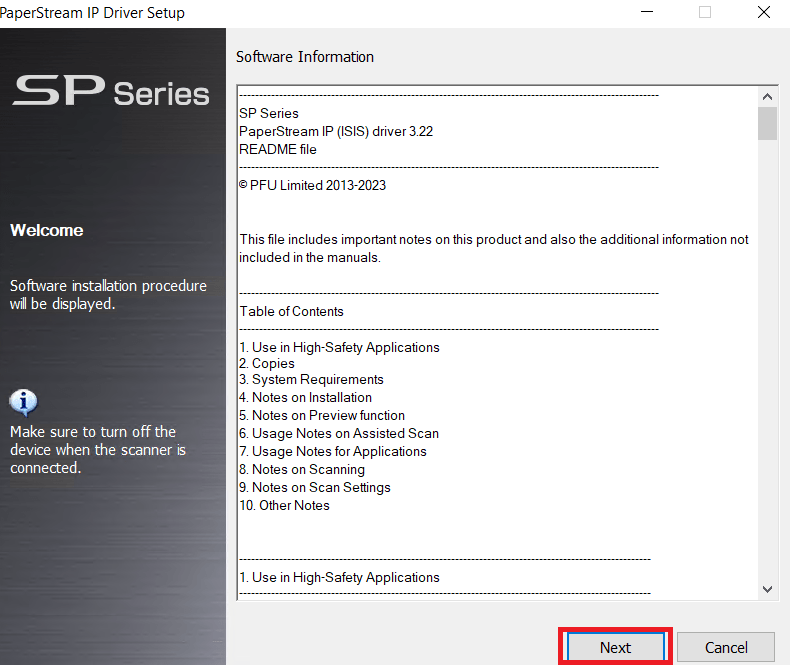Click '8. Notes on Scanning' line
Image resolution: width=790 pixels, height=665 pixels.
pyautogui.click(x=302, y=470)
